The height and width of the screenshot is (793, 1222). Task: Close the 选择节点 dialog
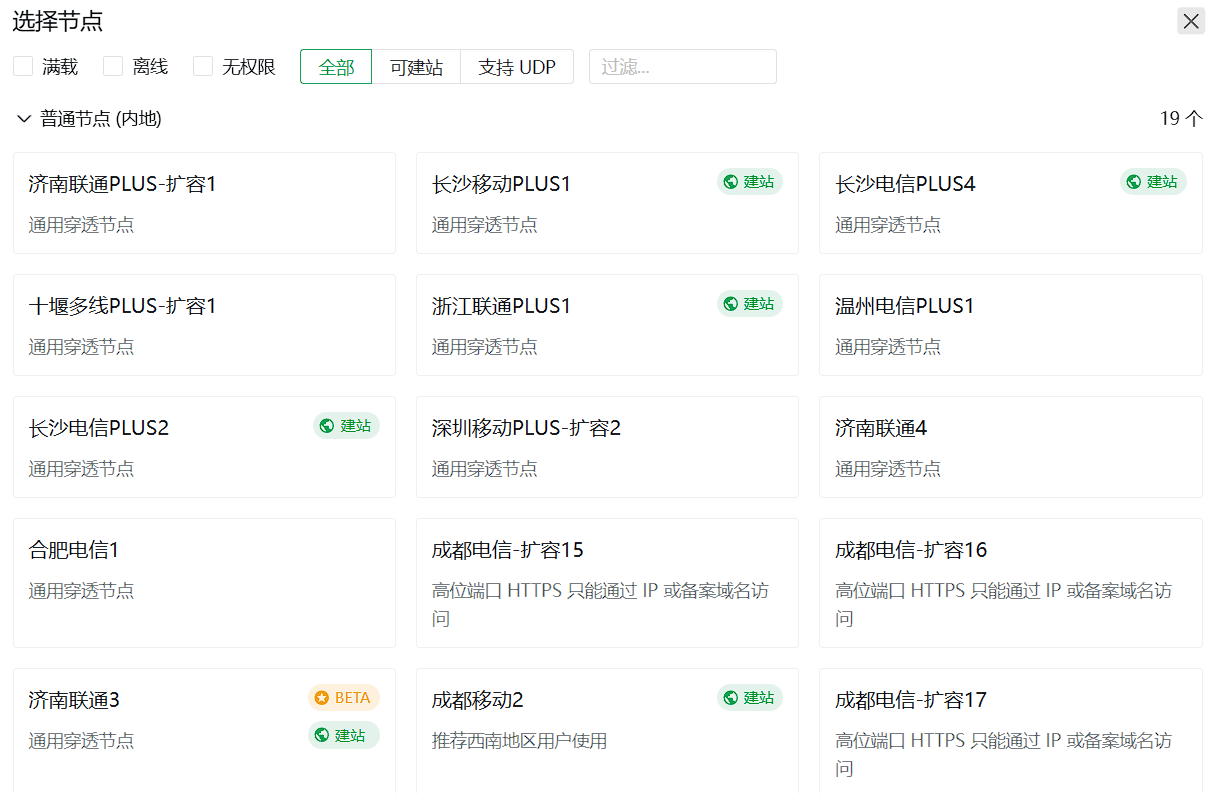[x=1191, y=21]
